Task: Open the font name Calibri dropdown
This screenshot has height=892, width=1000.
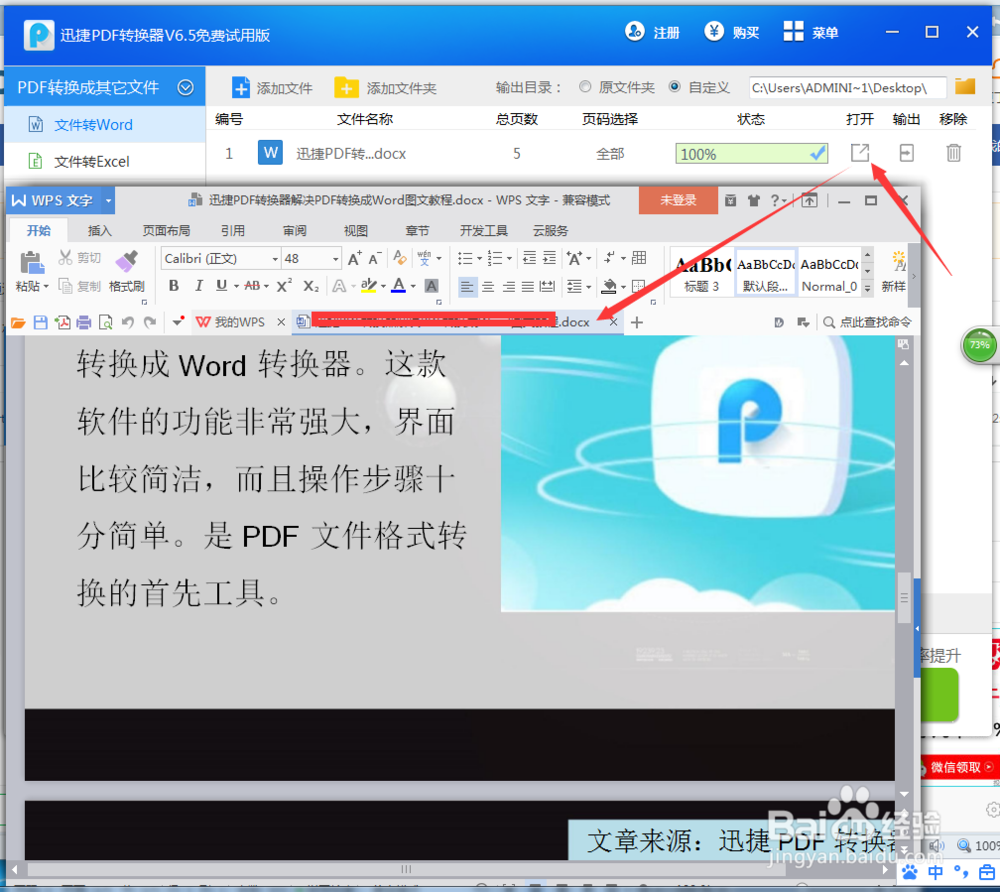Action: tap(275, 259)
